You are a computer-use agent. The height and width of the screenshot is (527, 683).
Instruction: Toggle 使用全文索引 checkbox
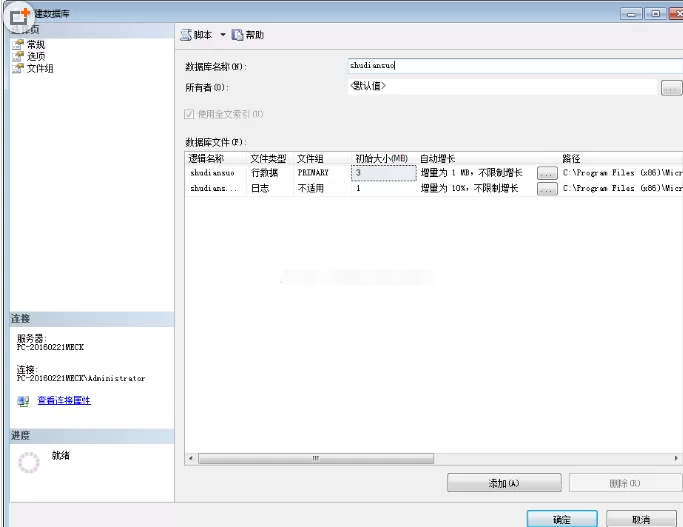click(x=189, y=114)
